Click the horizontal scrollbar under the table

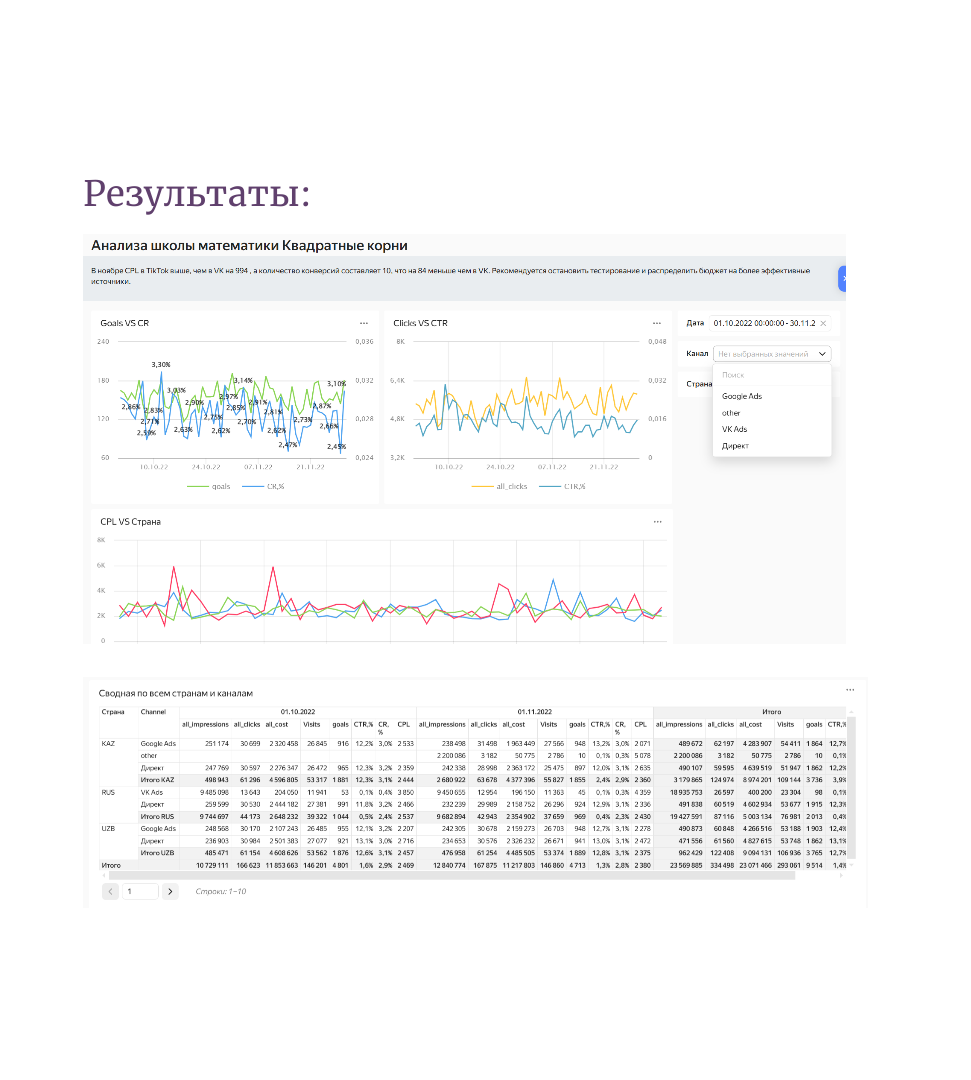click(452, 876)
